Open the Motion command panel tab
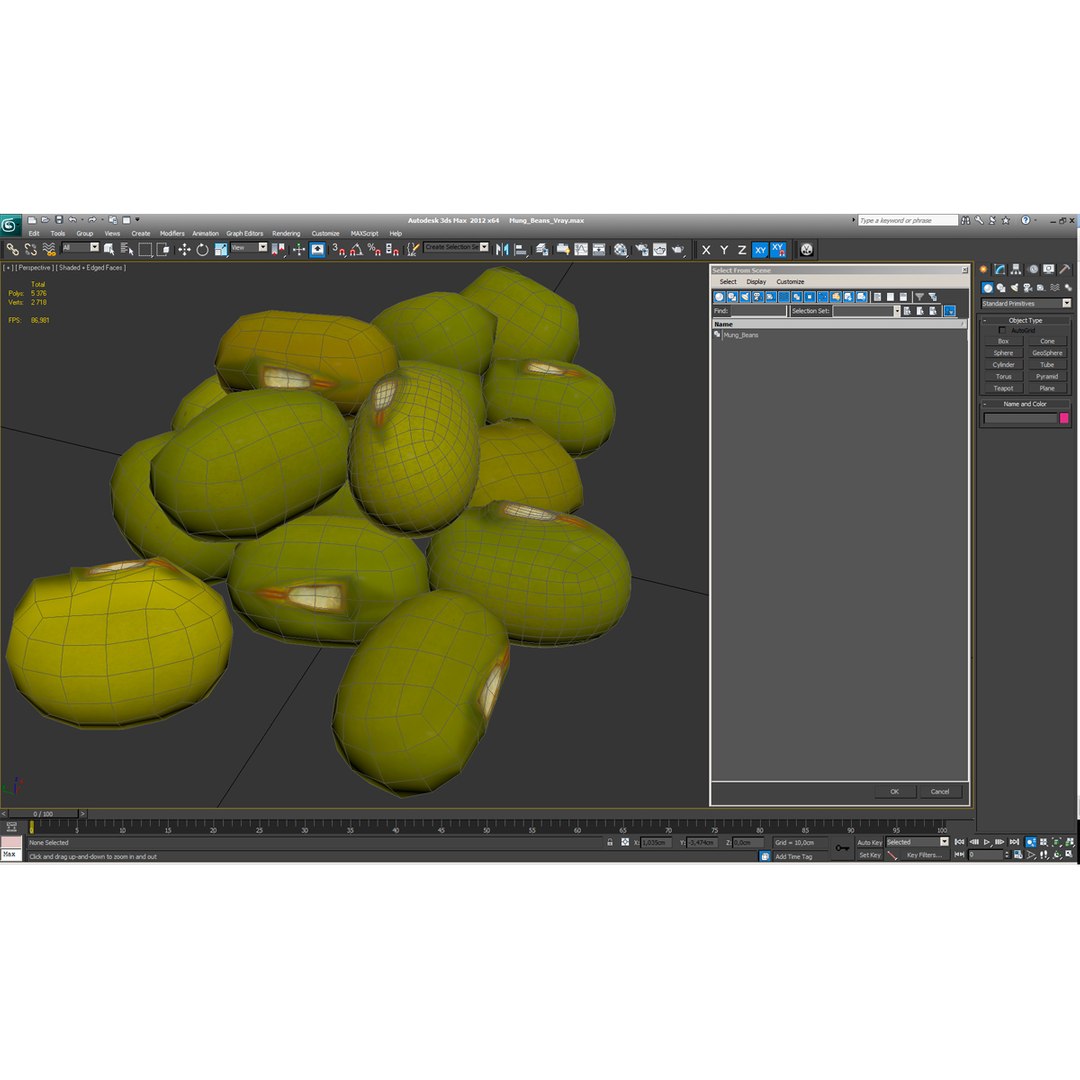Viewport: 1080px width, 1080px height. [x=1032, y=269]
